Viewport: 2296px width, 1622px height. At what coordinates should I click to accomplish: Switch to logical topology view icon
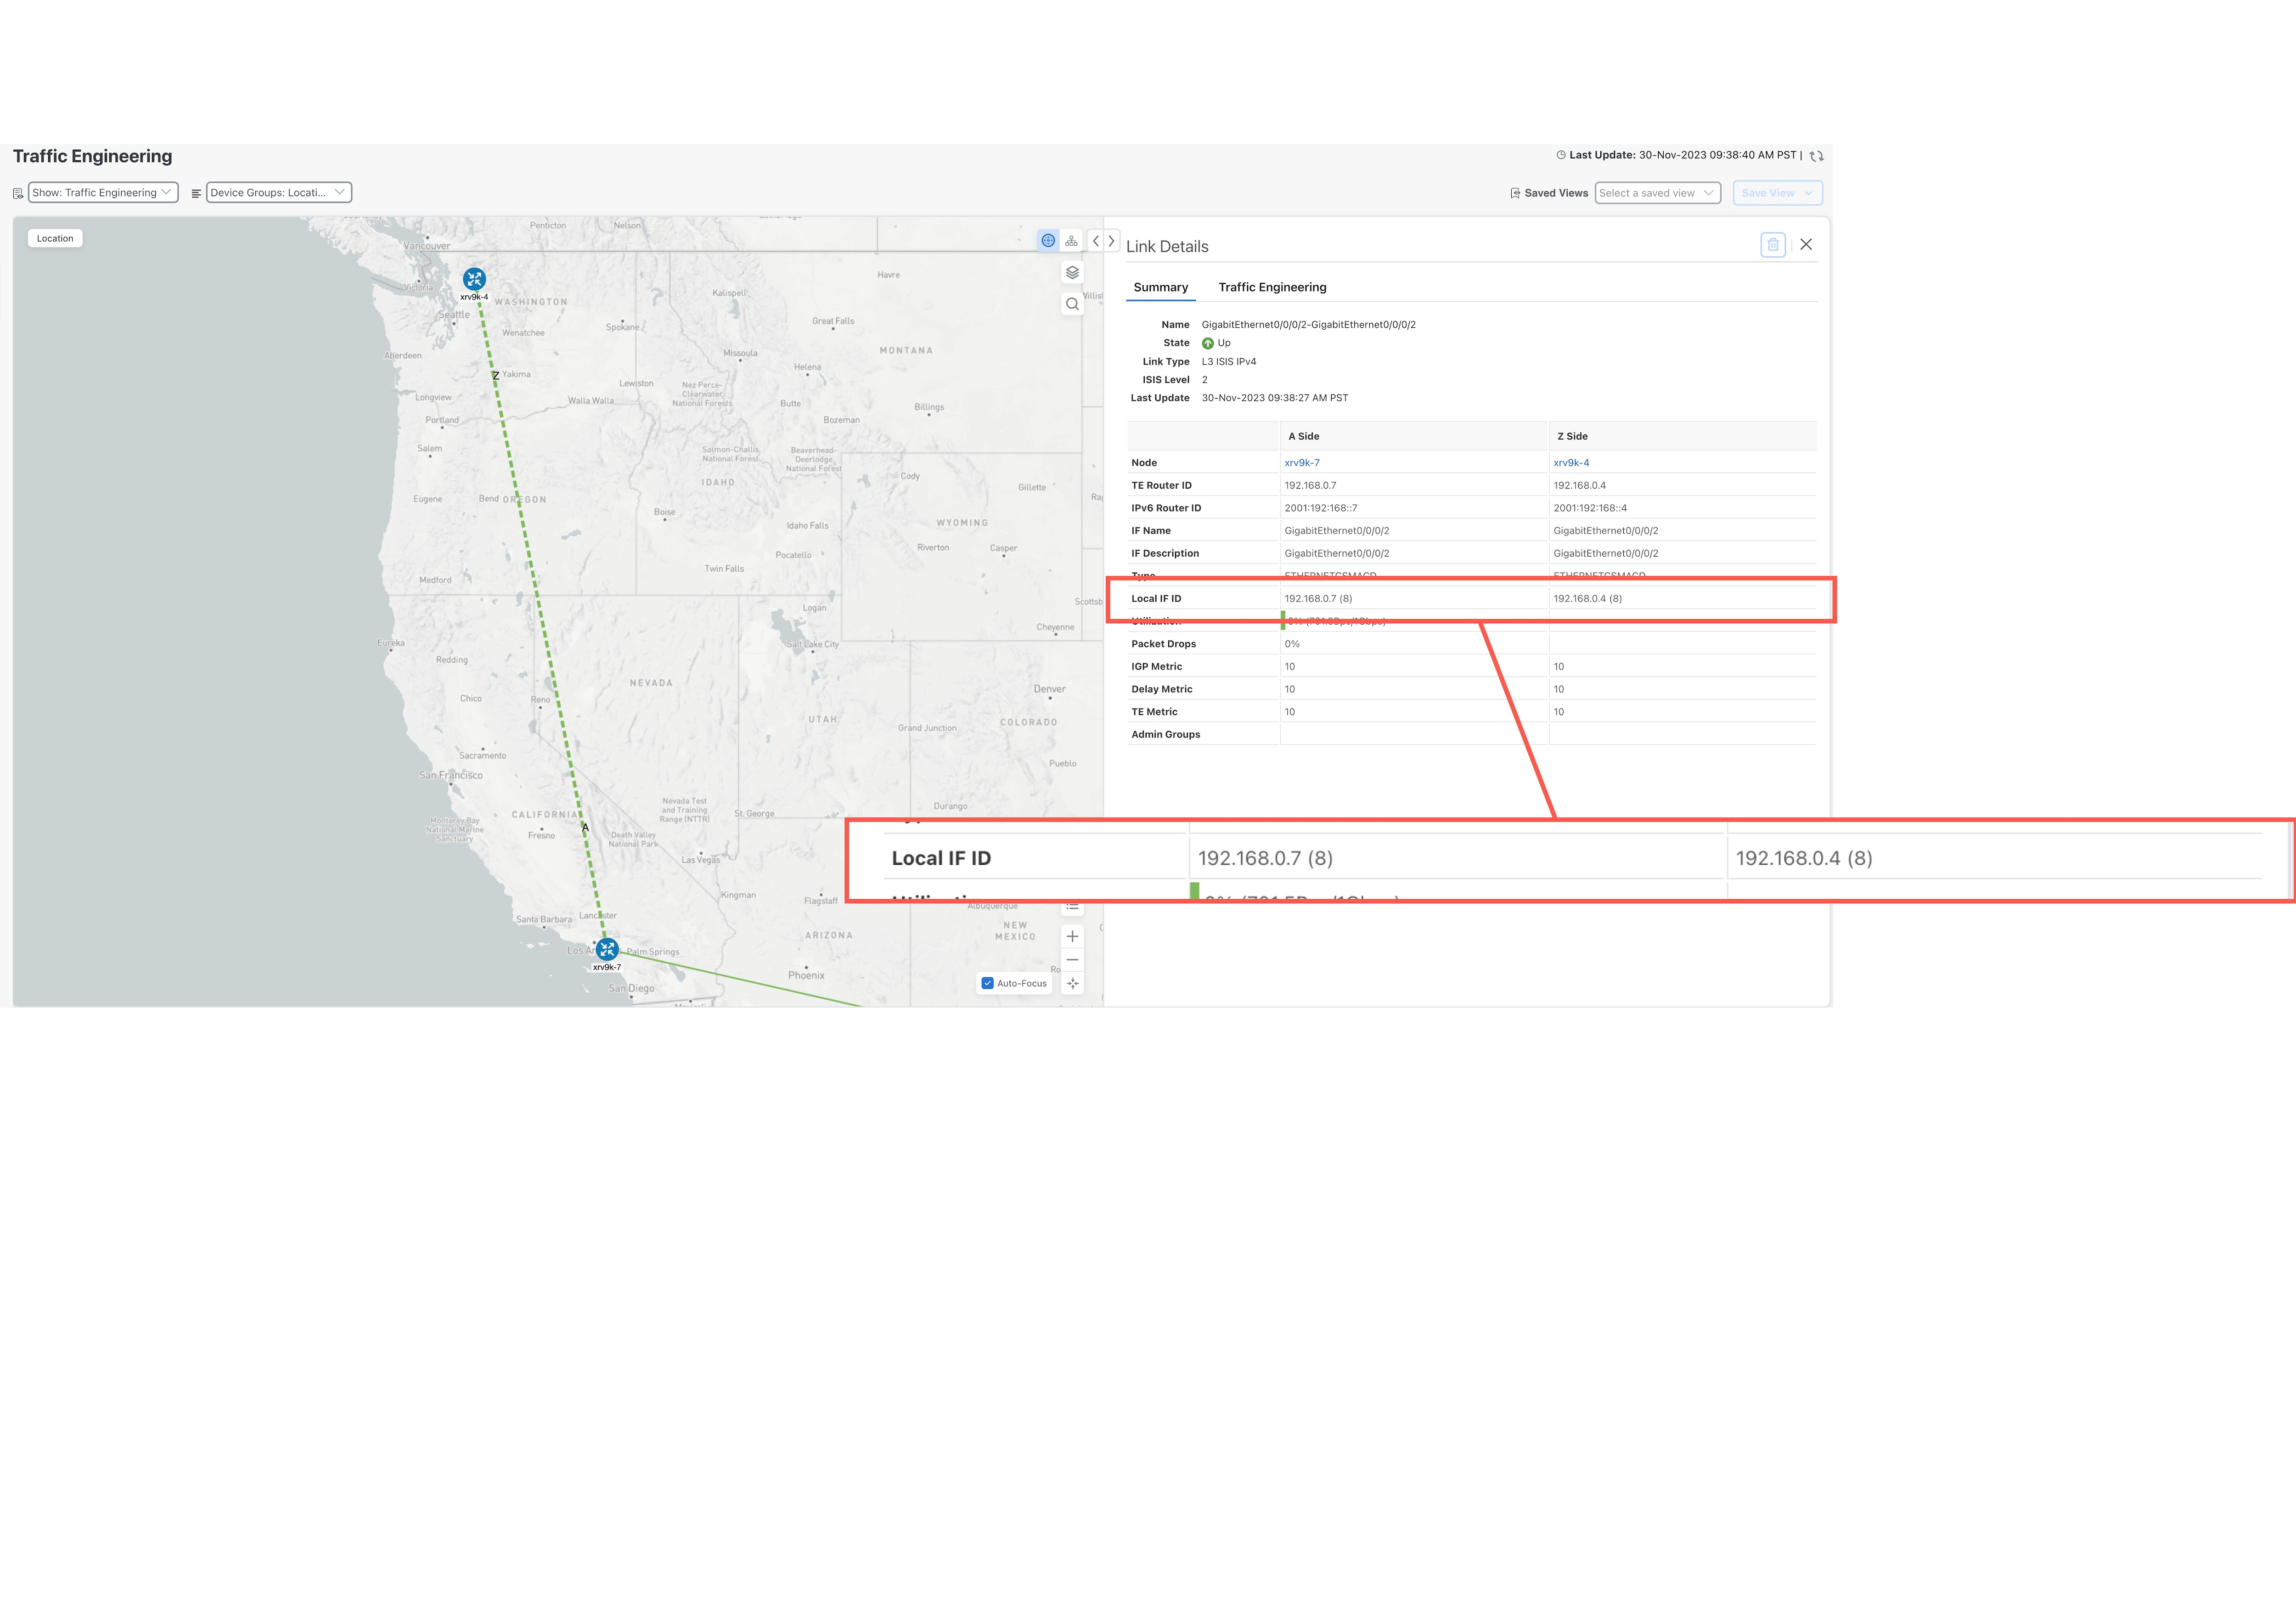pyautogui.click(x=1071, y=240)
